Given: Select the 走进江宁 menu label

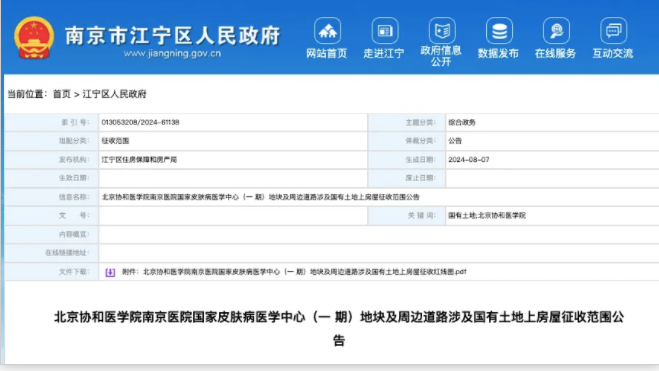Looking at the screenshot, I should (384, 54).
